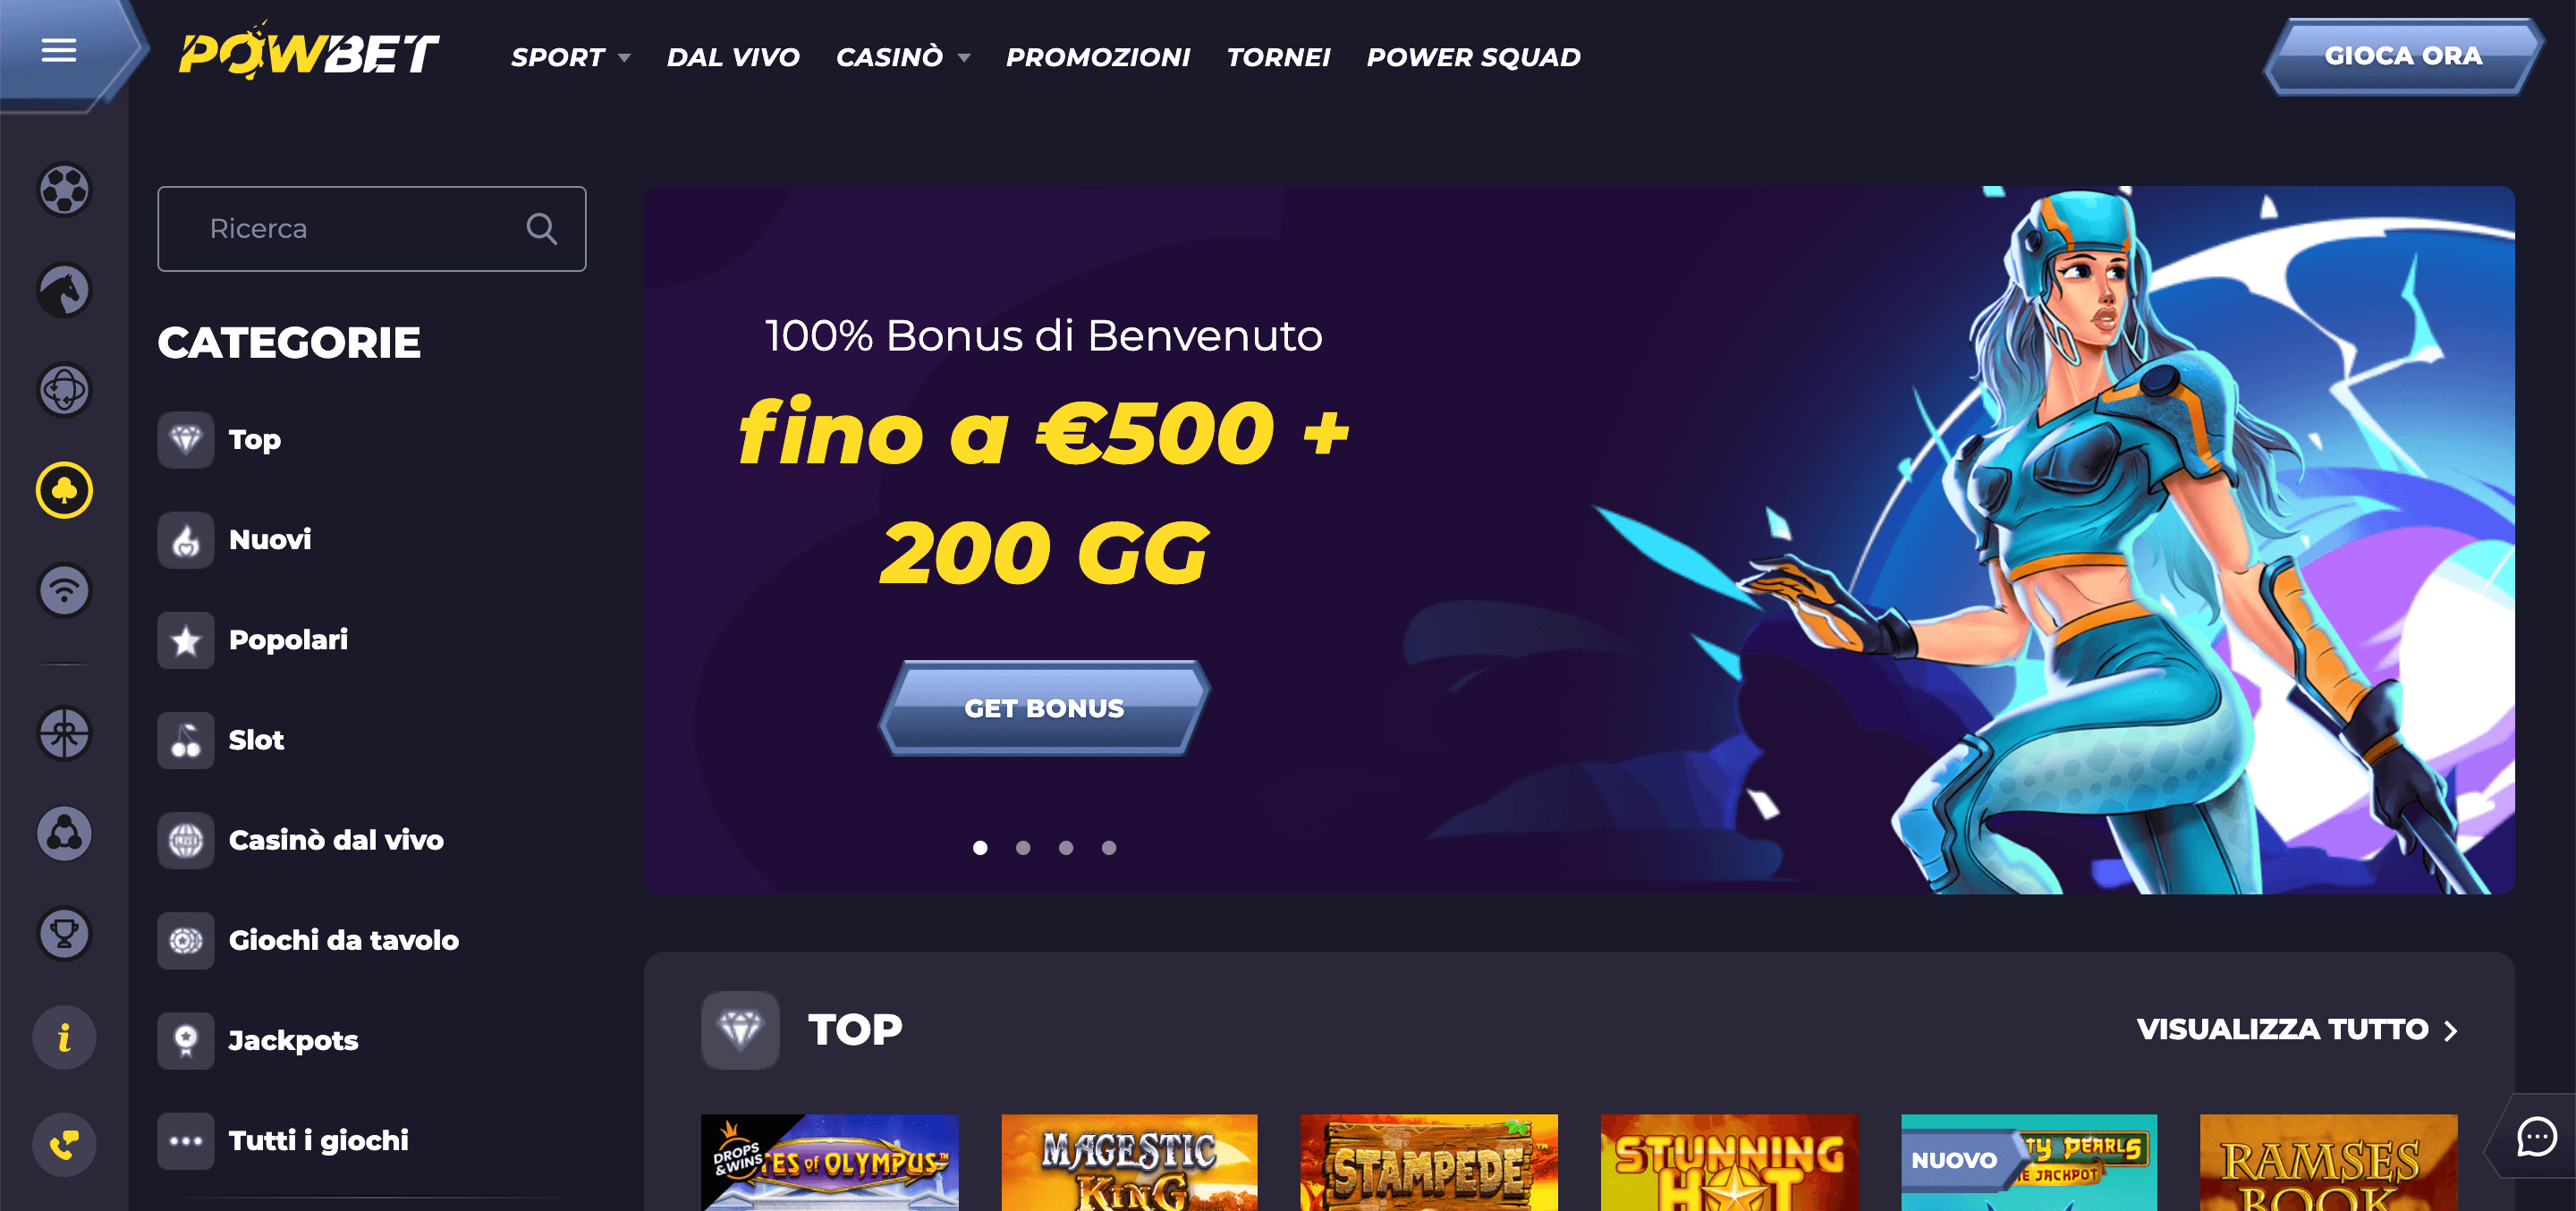The image size is (2576, 1211).
Task: Open the hamburger menu icon
Action: (59, 50)
